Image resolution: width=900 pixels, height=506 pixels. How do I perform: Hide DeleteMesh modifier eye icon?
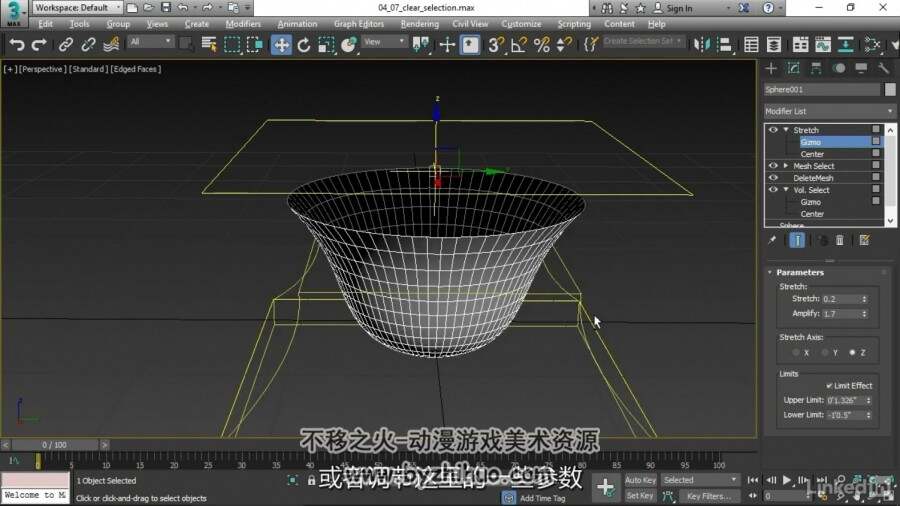[773, 178]
